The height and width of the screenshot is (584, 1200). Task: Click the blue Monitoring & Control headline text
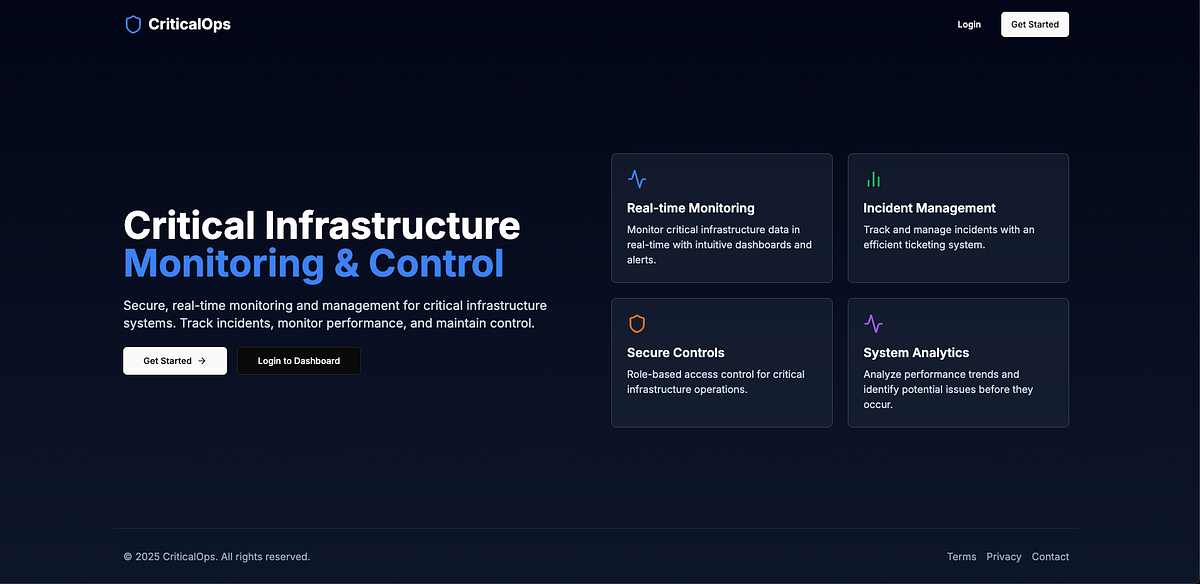313,263
